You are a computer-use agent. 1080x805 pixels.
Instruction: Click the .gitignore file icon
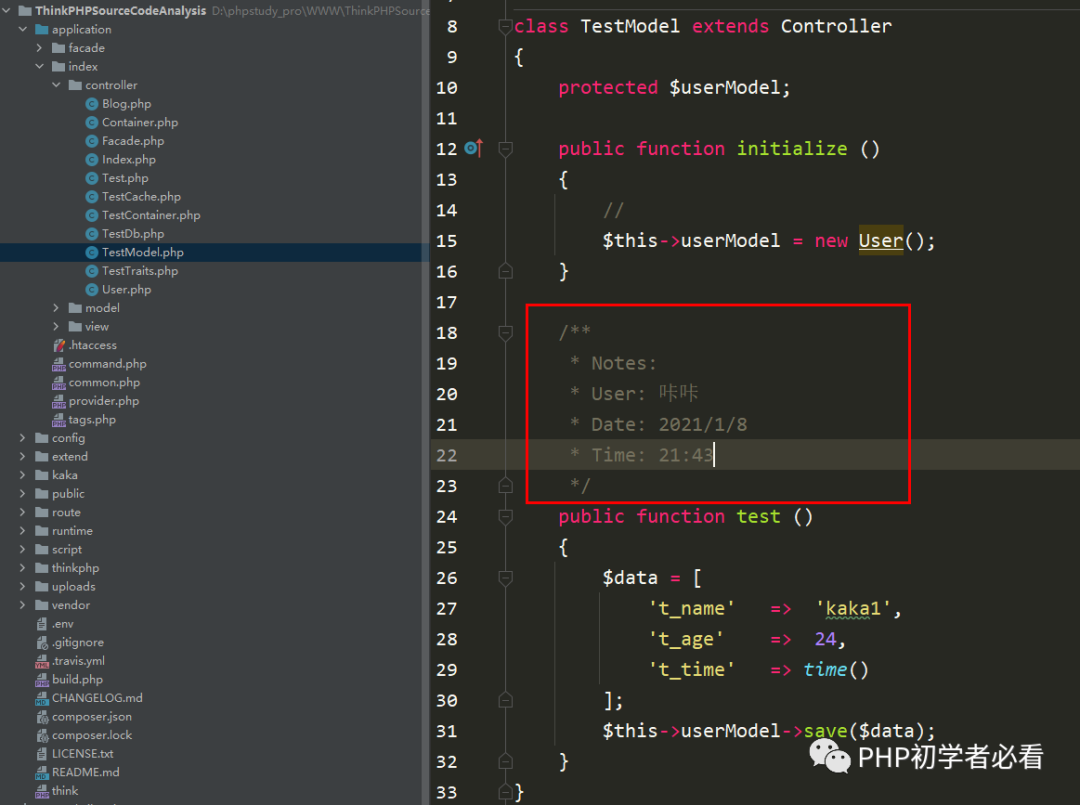coord(42,643)
